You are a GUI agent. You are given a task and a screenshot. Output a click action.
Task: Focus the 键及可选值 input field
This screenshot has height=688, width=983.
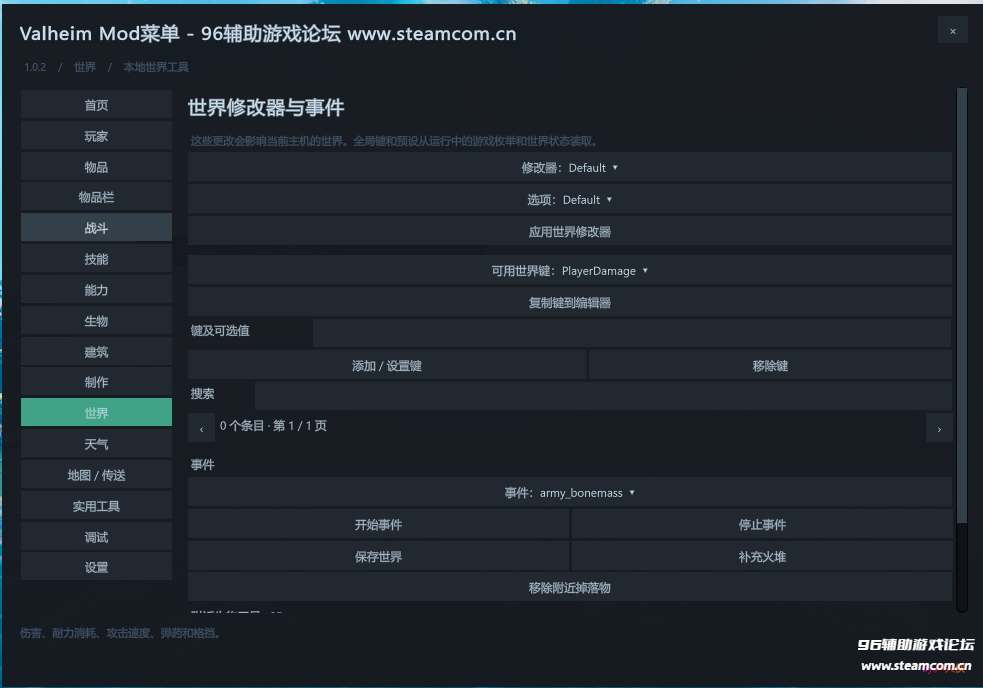click(x=632, y=332)
